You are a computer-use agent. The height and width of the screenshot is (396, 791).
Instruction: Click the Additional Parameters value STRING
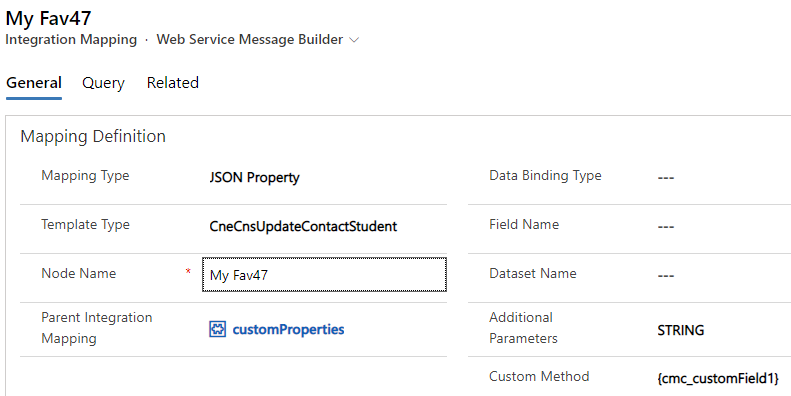[681, 330]
